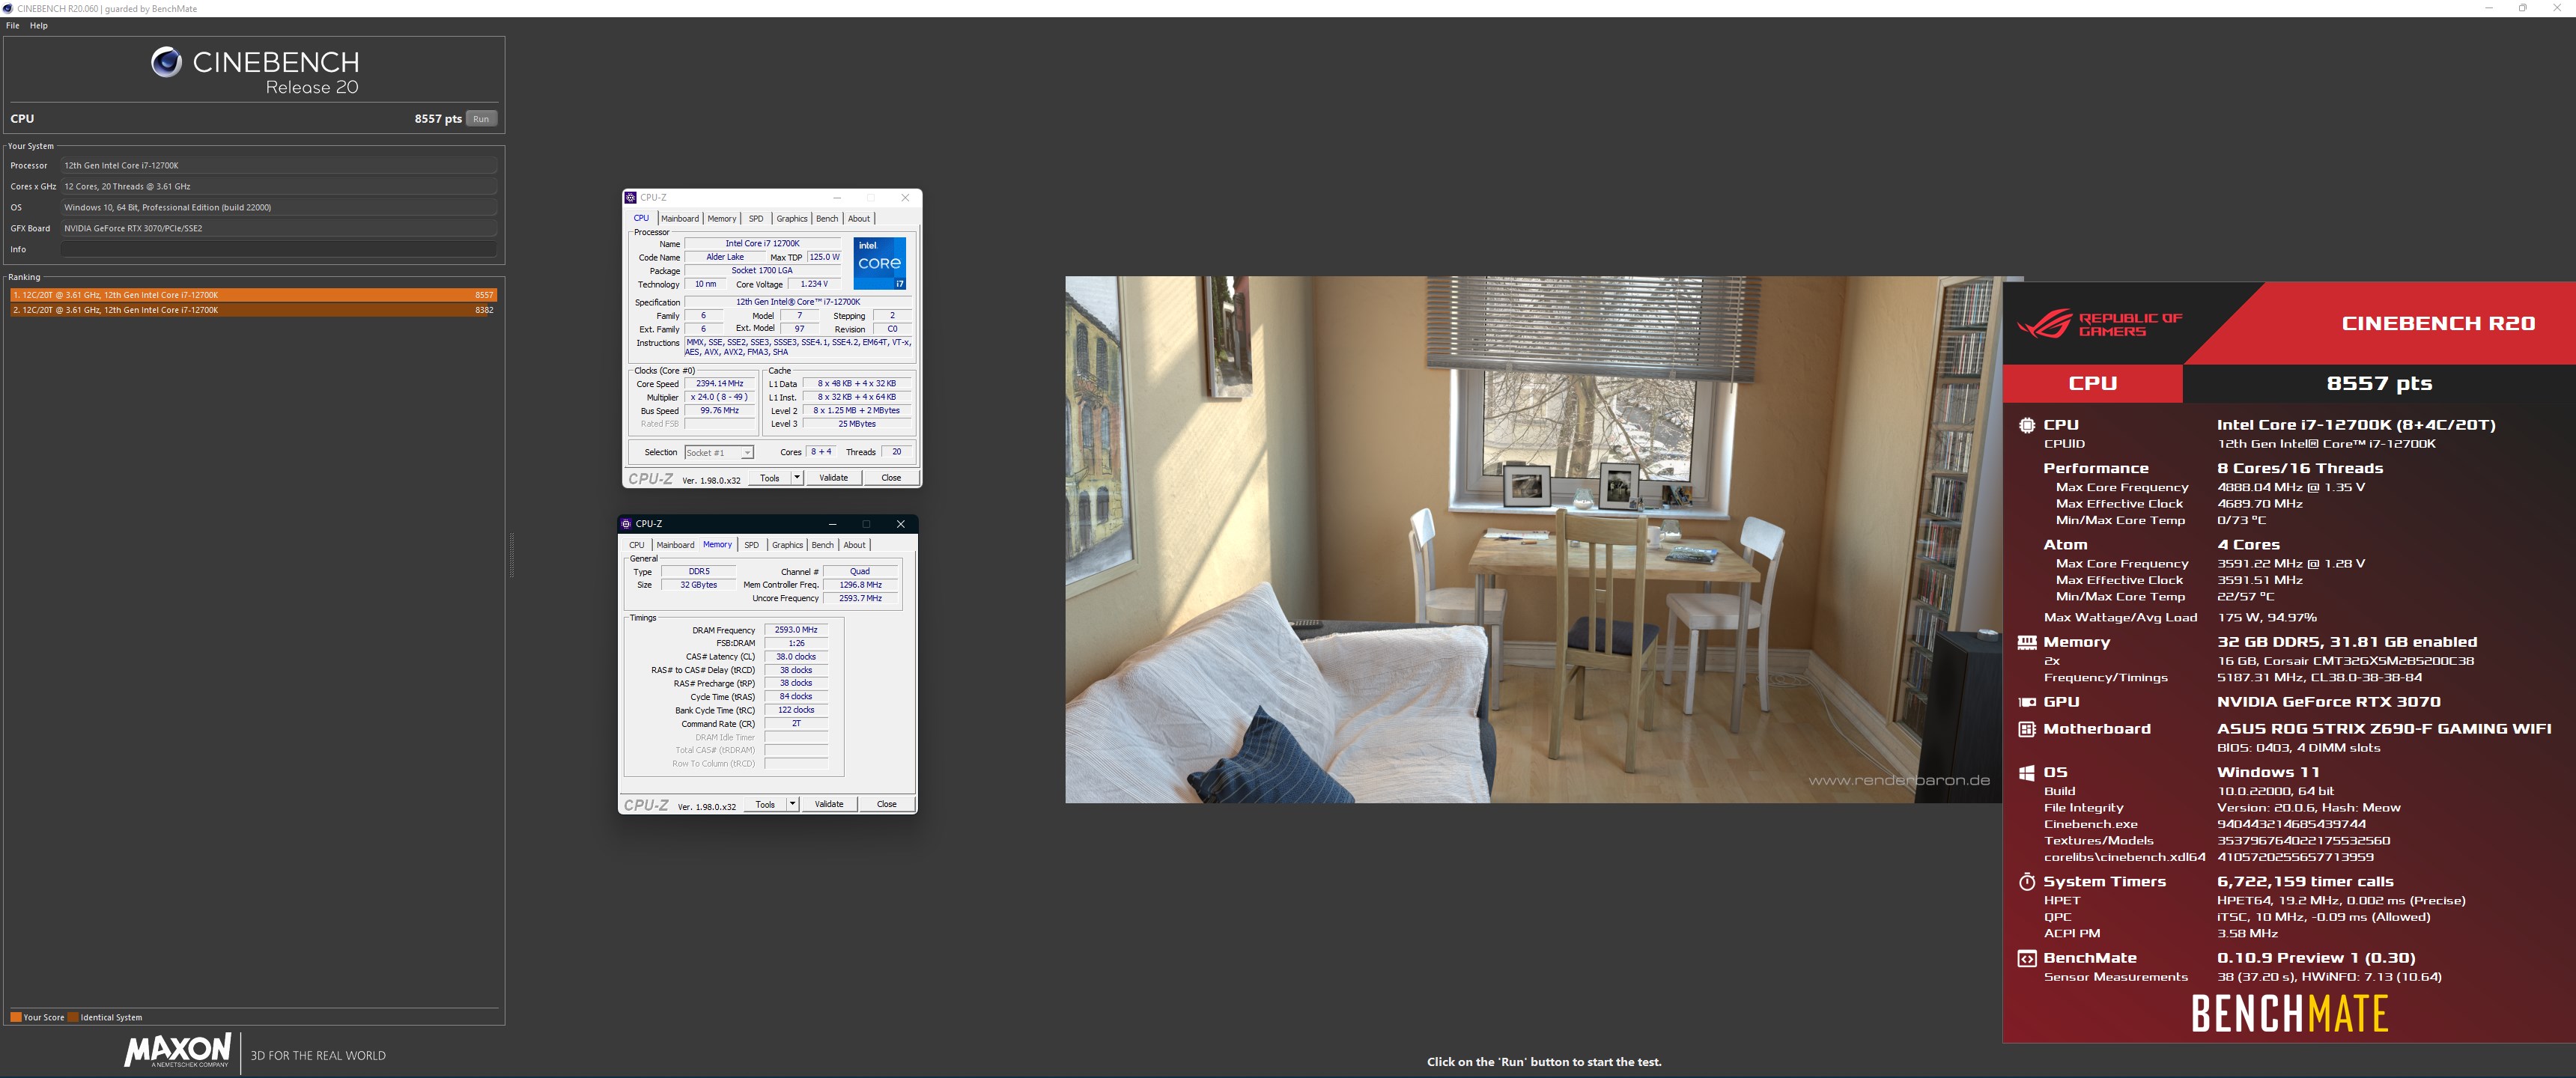Click the Memory module icon in BenchMate panel

tap(2026, 642)
